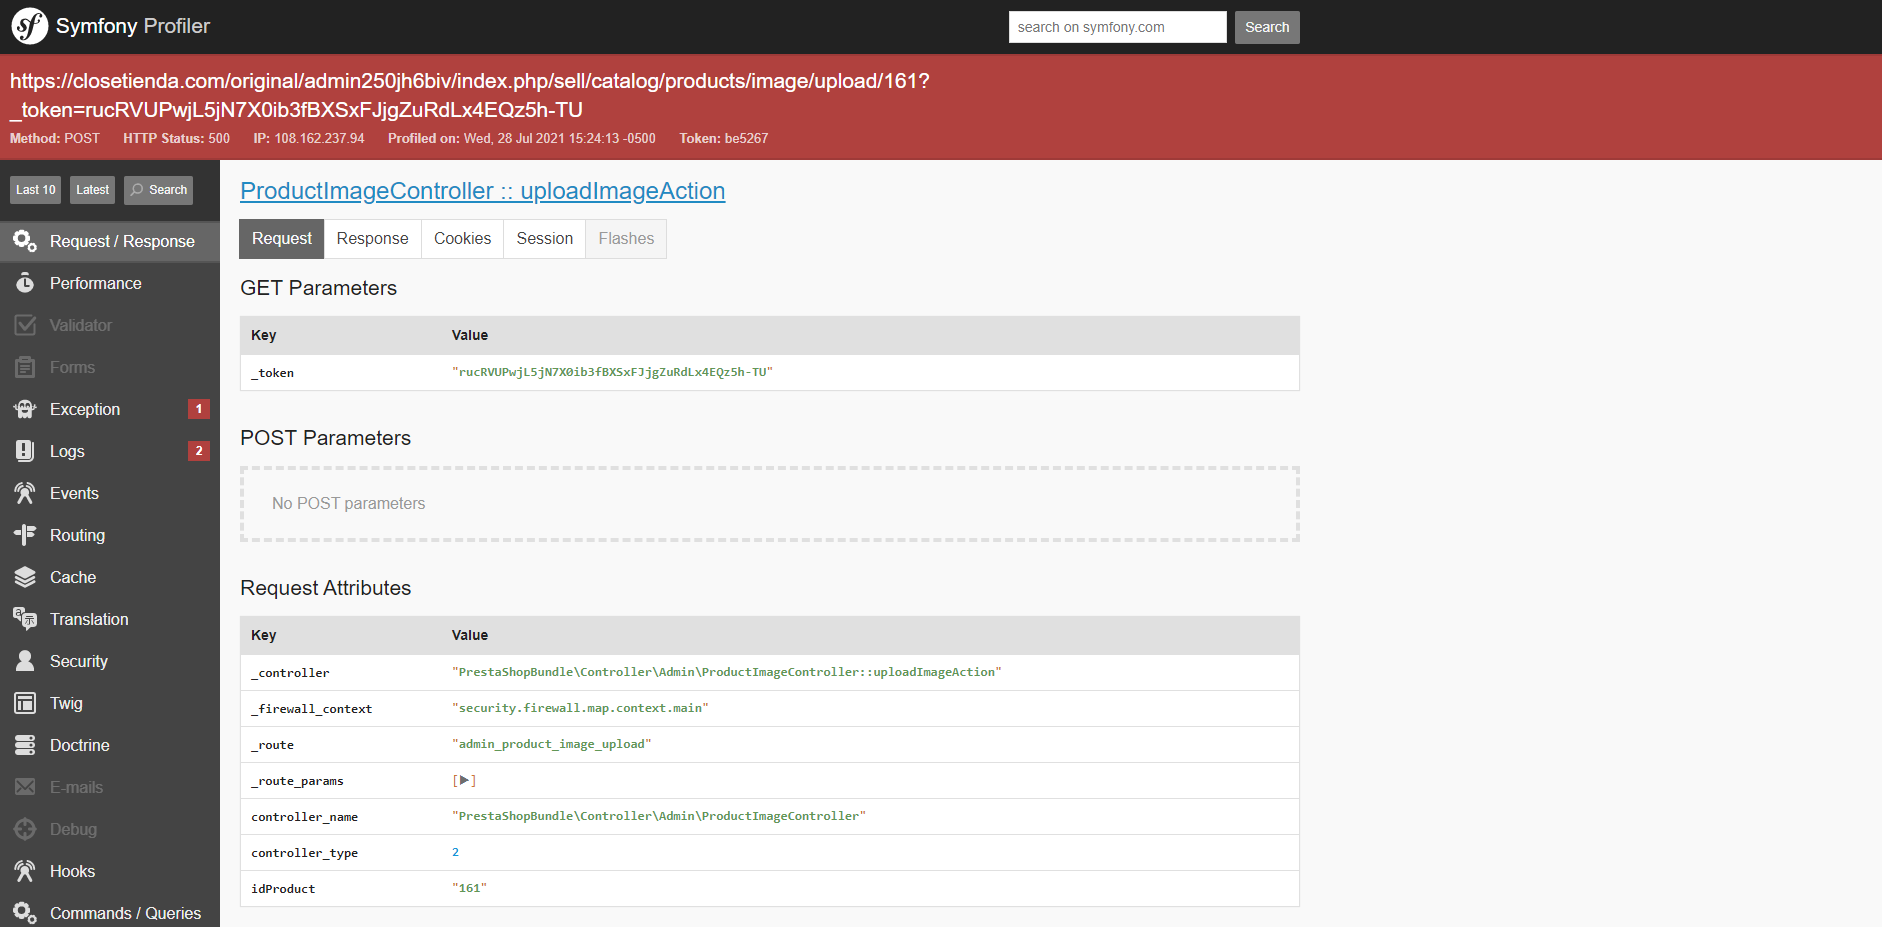The width and height of the screenshot is (1882, 927).
Task: Click the Symfony logo icon
Action: [x=29, y=26]
